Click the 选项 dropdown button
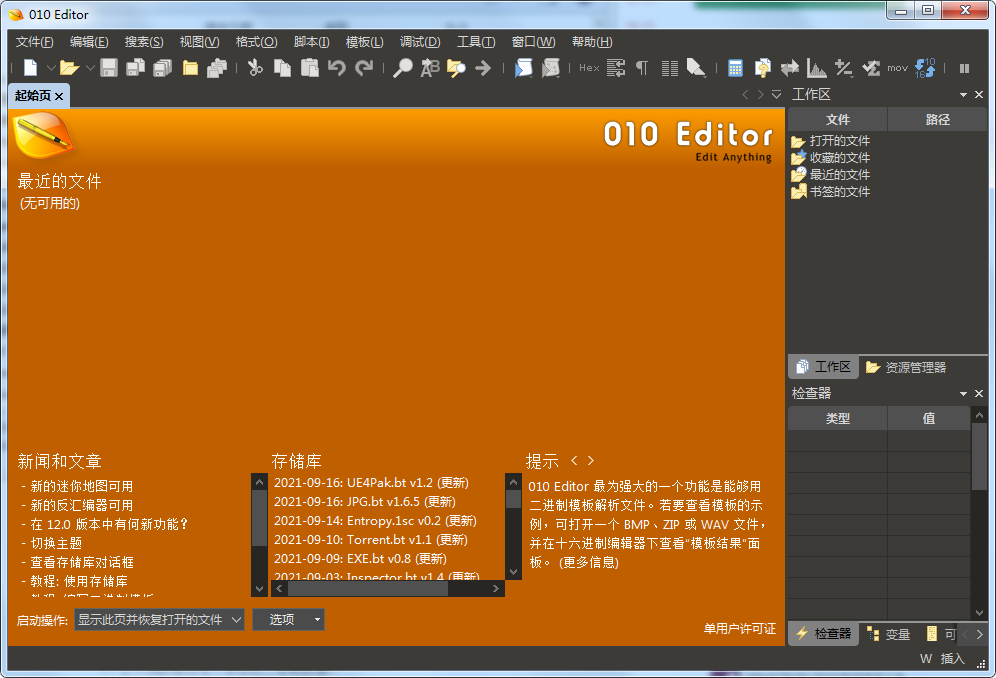 pyautogui.click(x=288, y=620)
